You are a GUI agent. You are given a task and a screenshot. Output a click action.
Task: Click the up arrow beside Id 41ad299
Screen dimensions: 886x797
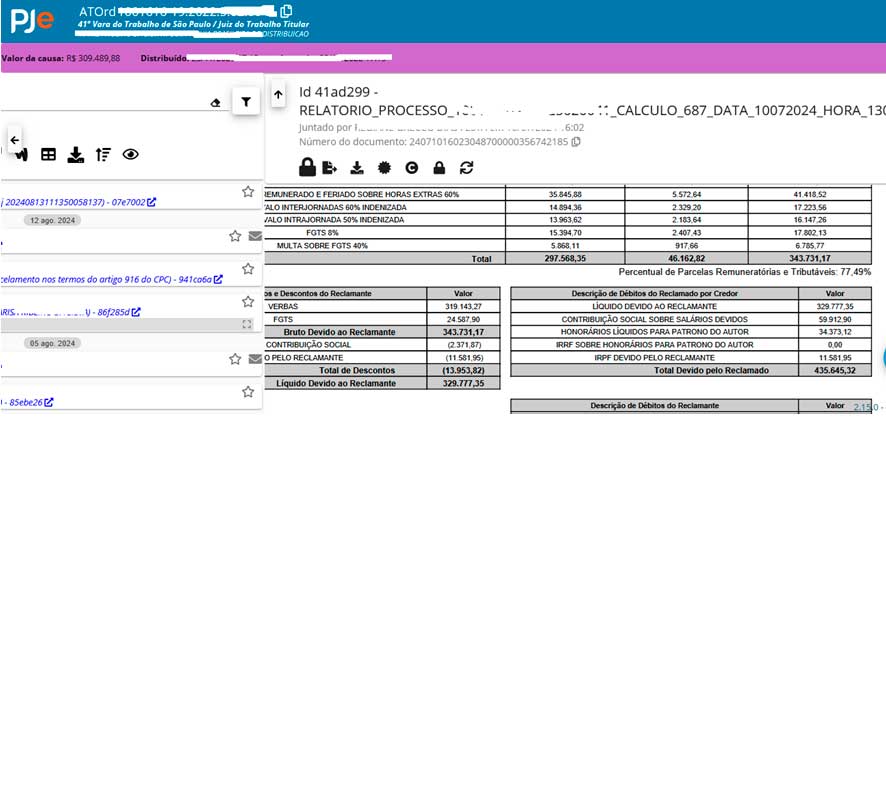278,94
